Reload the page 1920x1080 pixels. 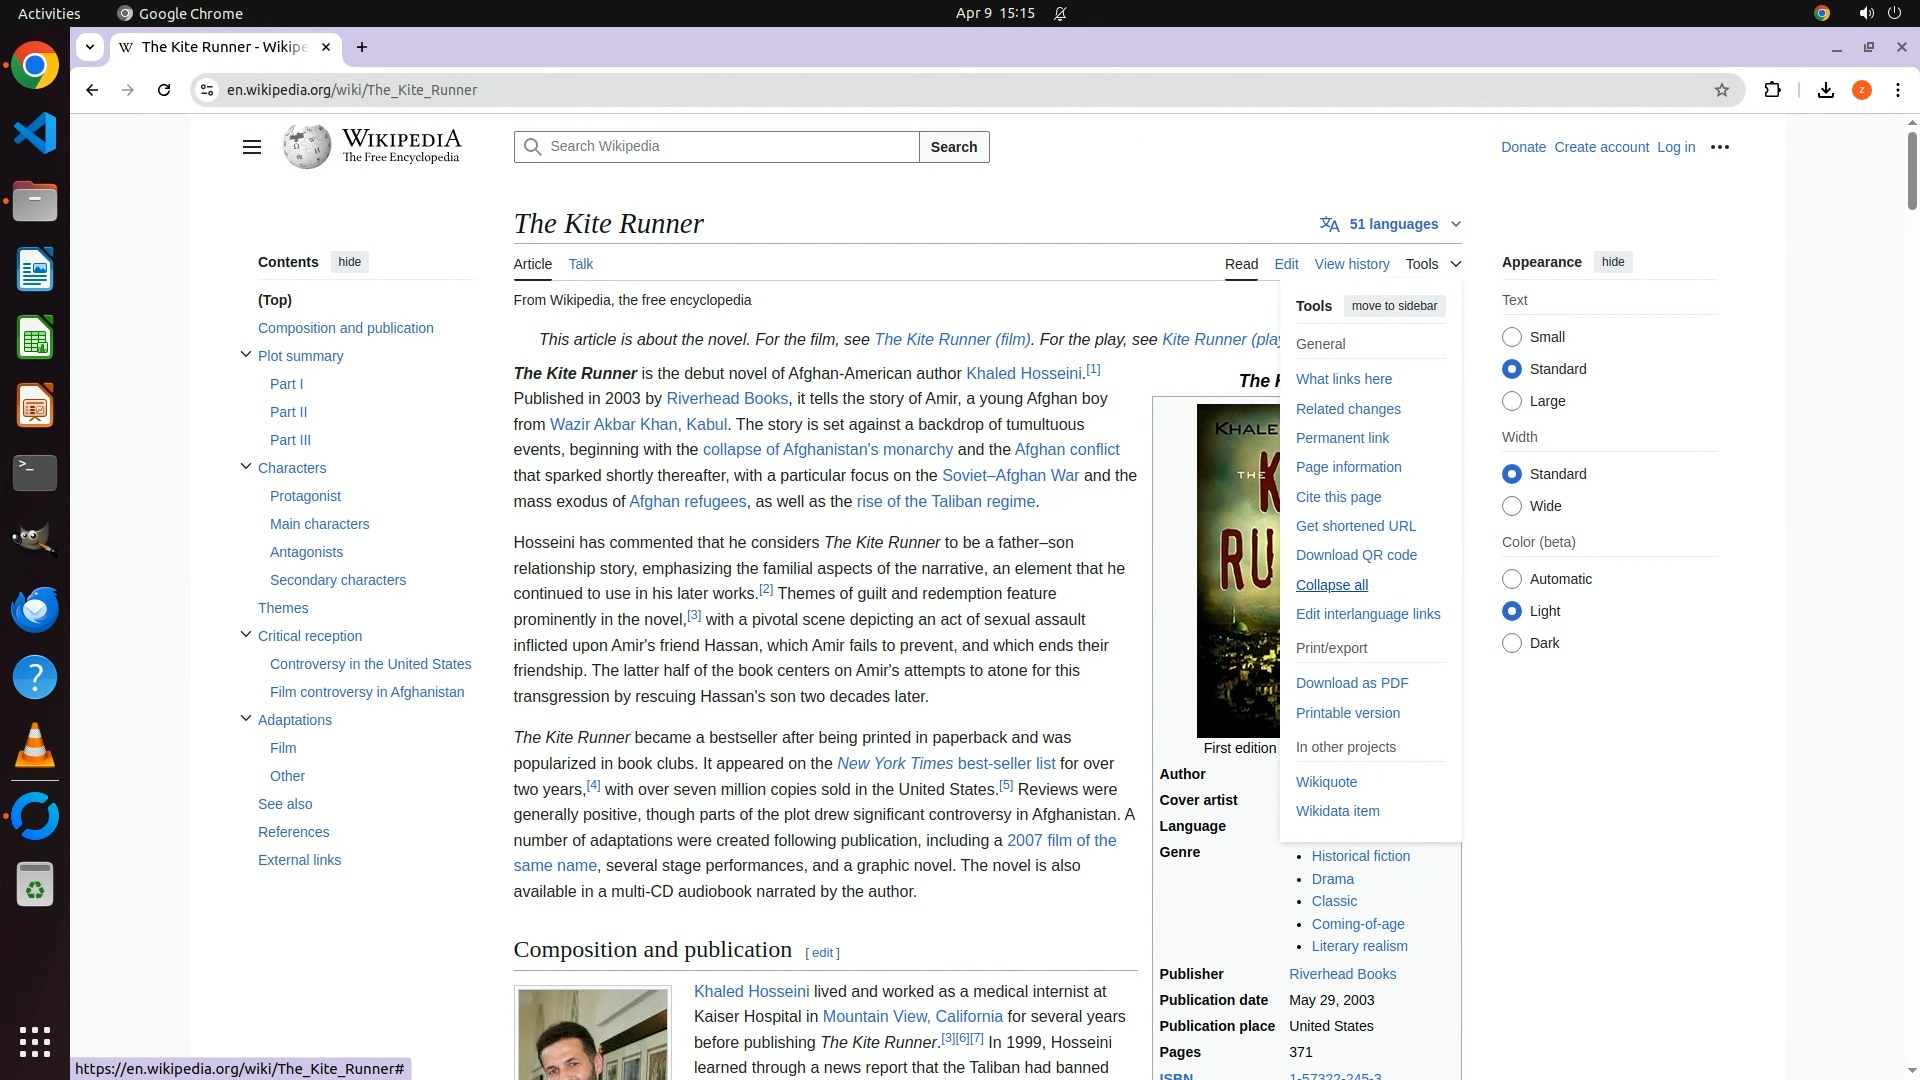pyautogui.click(x=164, y=90)
